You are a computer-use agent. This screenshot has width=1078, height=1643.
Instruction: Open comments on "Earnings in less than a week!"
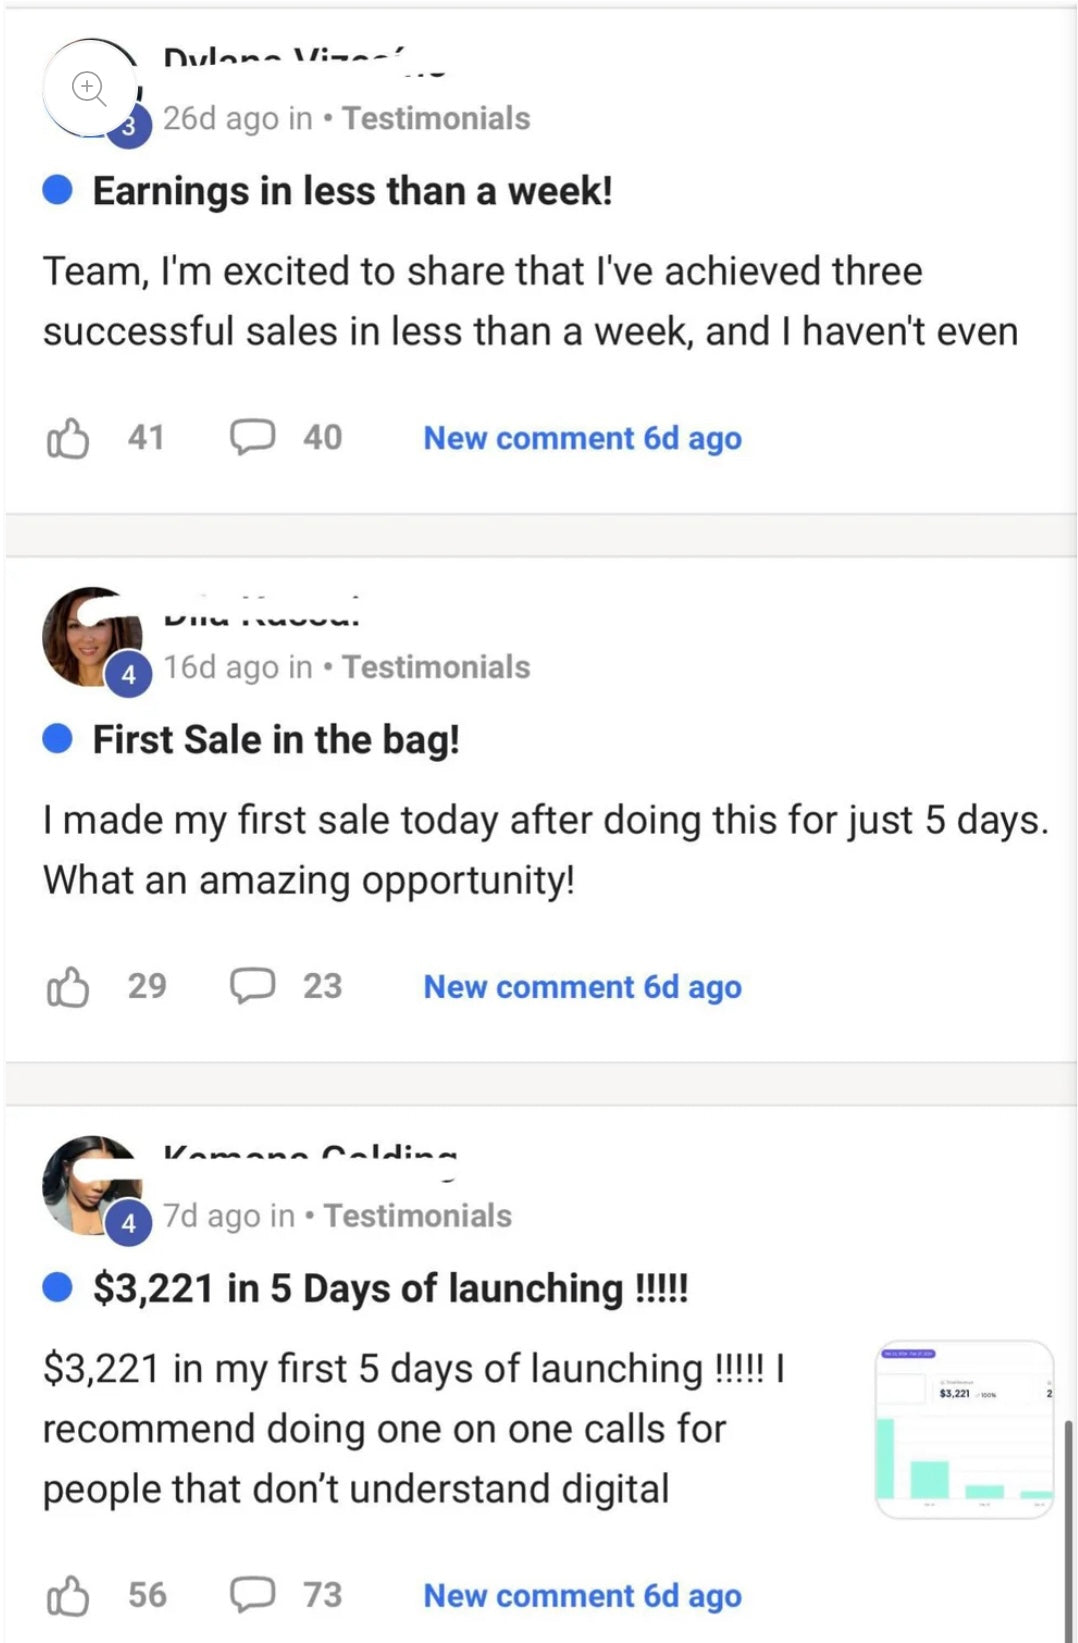coord(252,437)
